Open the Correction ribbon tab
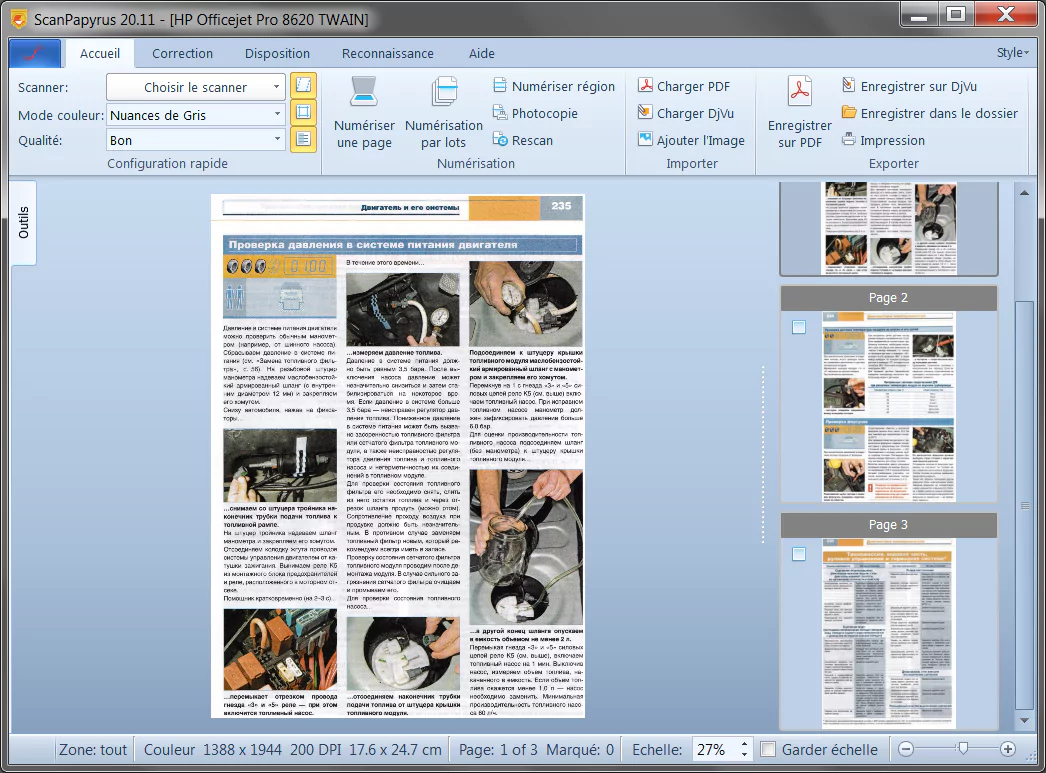Viewport: 1046px width, 773px height. [182, 53]
